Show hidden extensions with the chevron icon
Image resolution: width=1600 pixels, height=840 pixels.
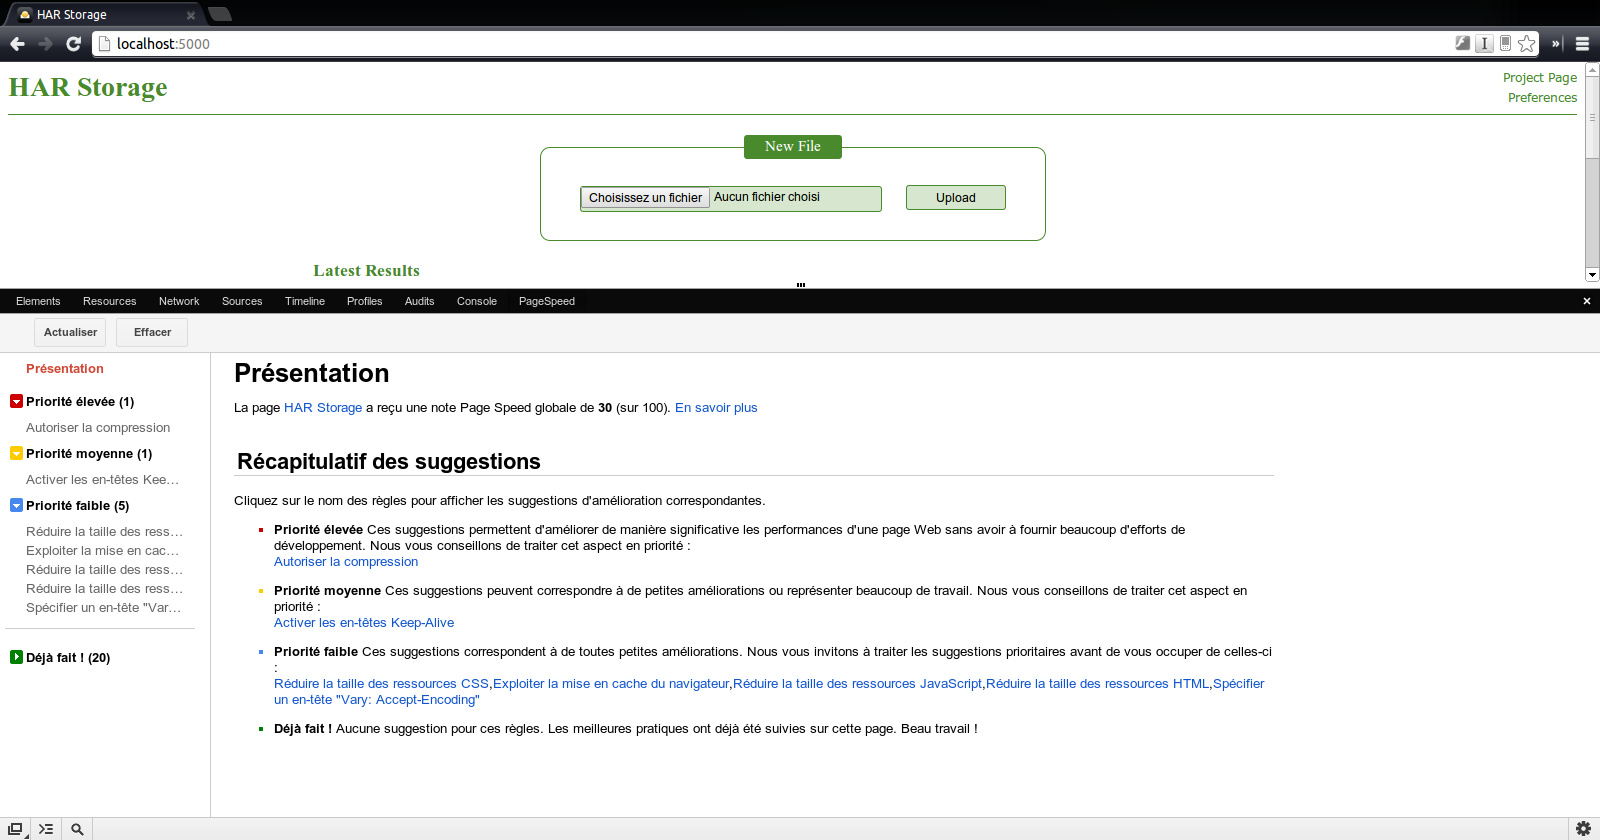1556,44
